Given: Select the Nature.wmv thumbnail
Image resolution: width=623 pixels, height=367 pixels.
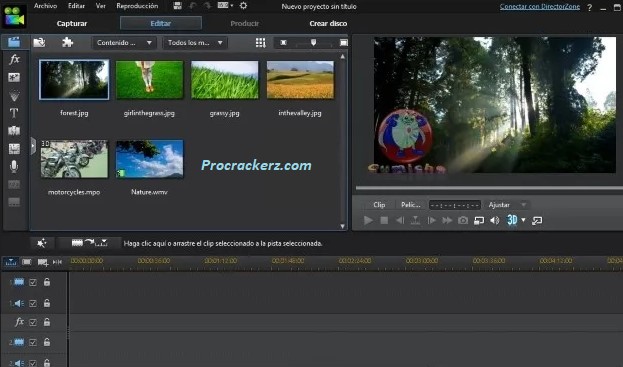Looking at the screenshot, I should pyautogui.click(x=149, y=158).
